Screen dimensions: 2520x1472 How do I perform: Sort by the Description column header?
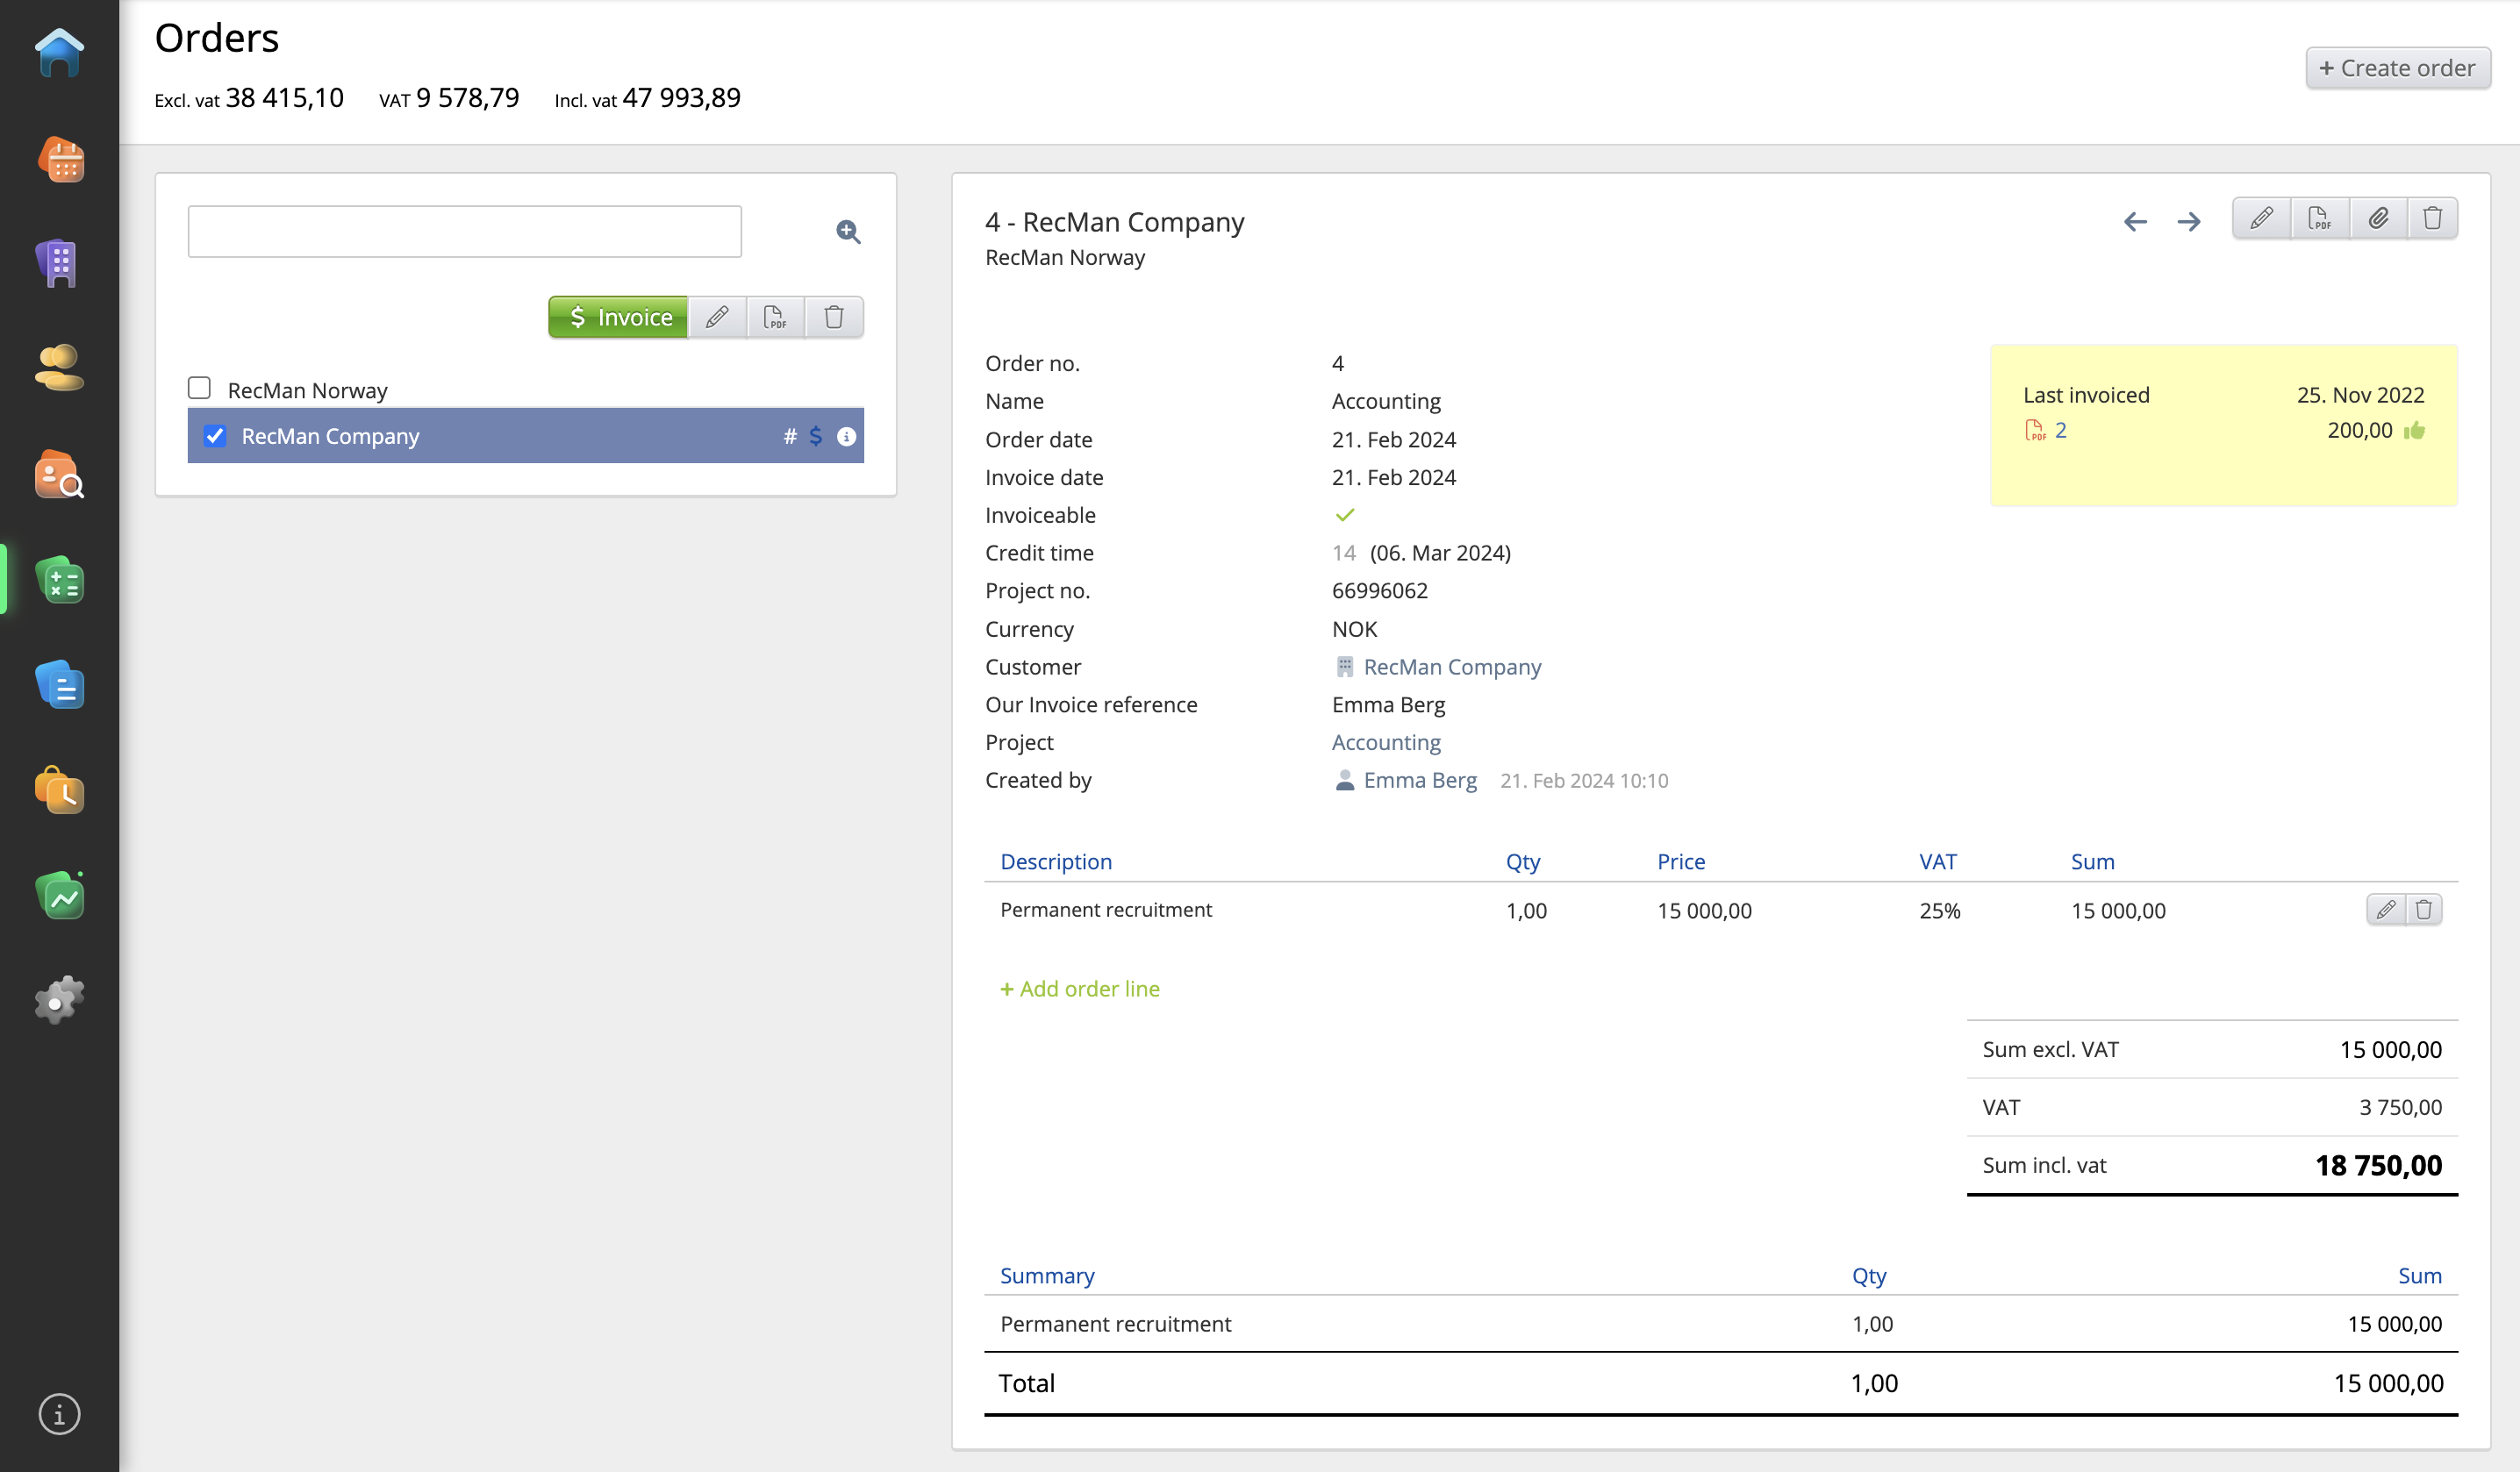pos(1055,862)
